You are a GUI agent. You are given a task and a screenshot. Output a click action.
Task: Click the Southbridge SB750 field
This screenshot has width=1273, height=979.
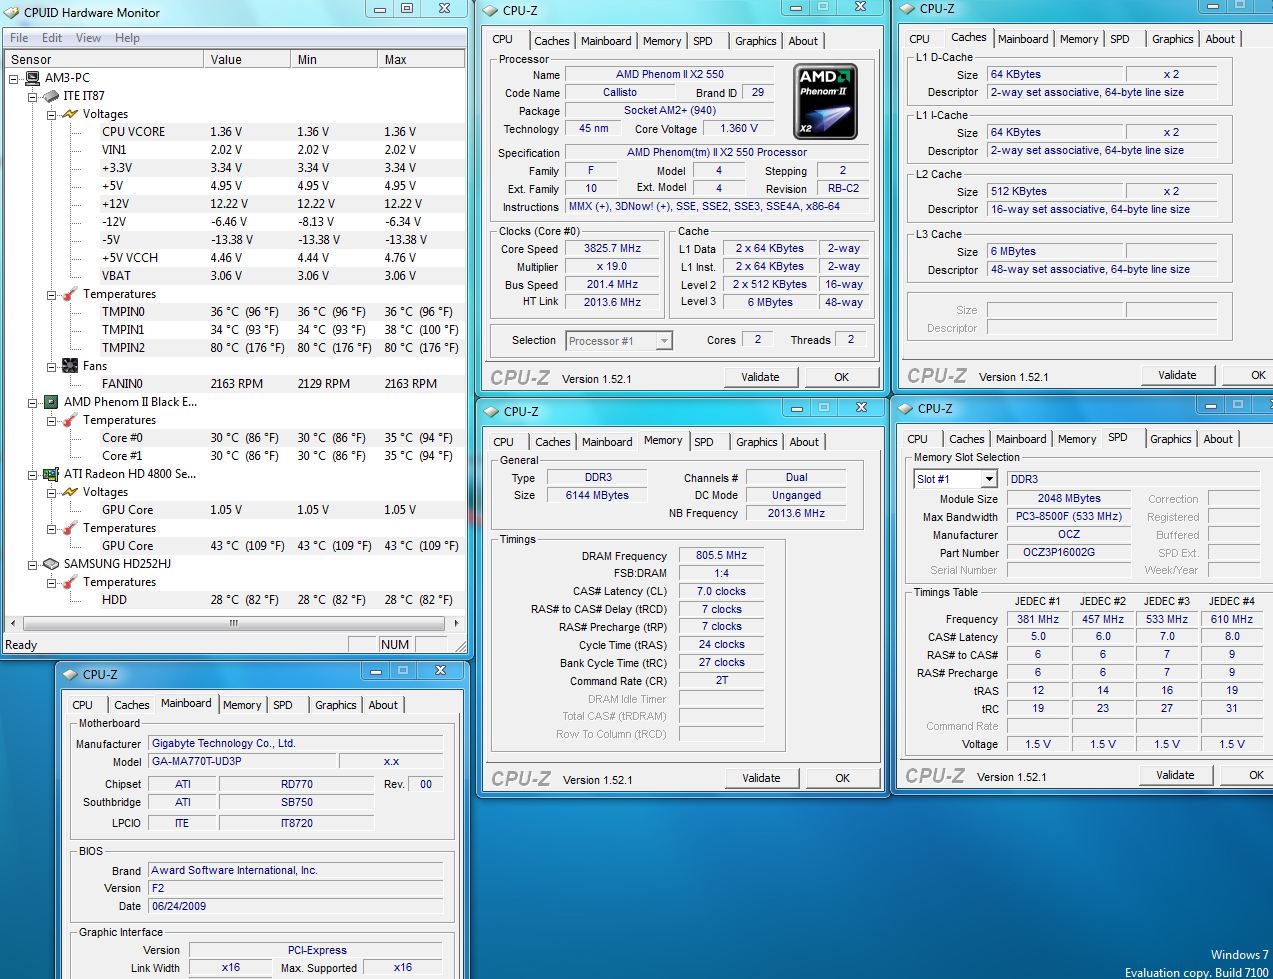[296, 803]
